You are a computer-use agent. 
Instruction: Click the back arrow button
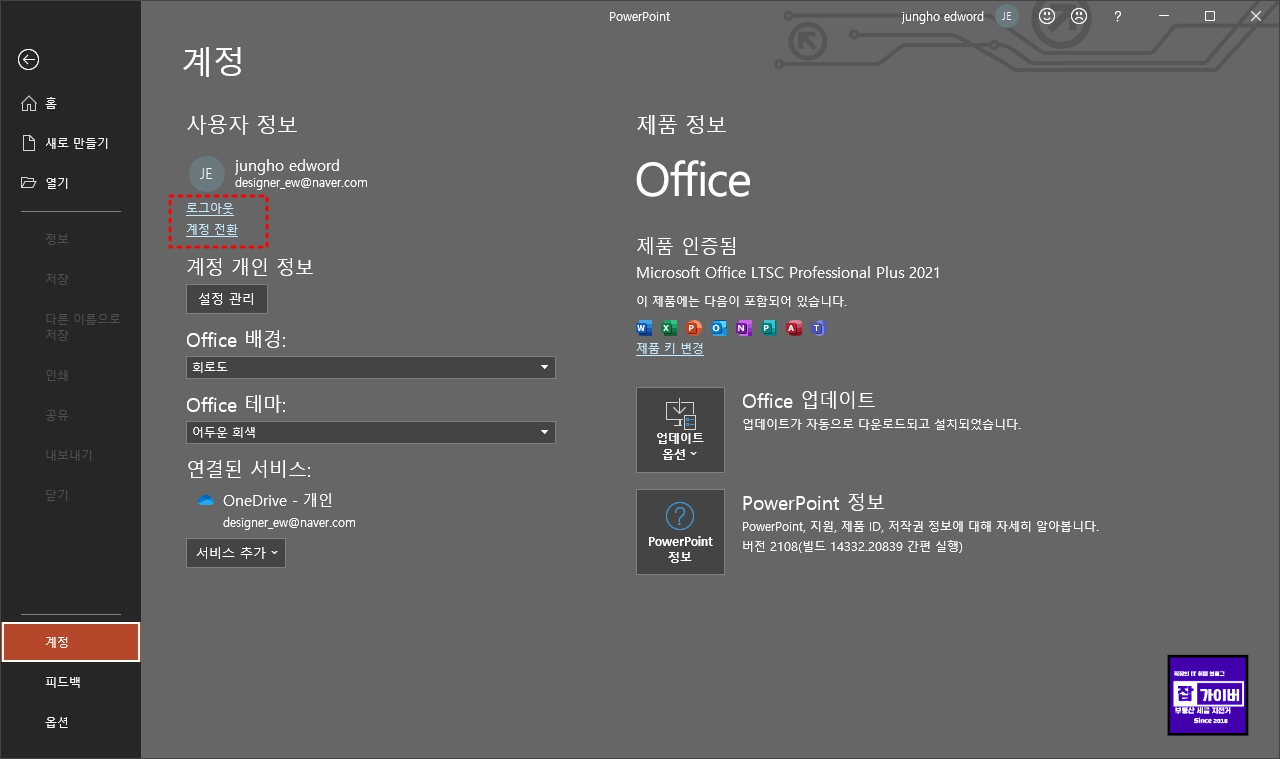28,60
